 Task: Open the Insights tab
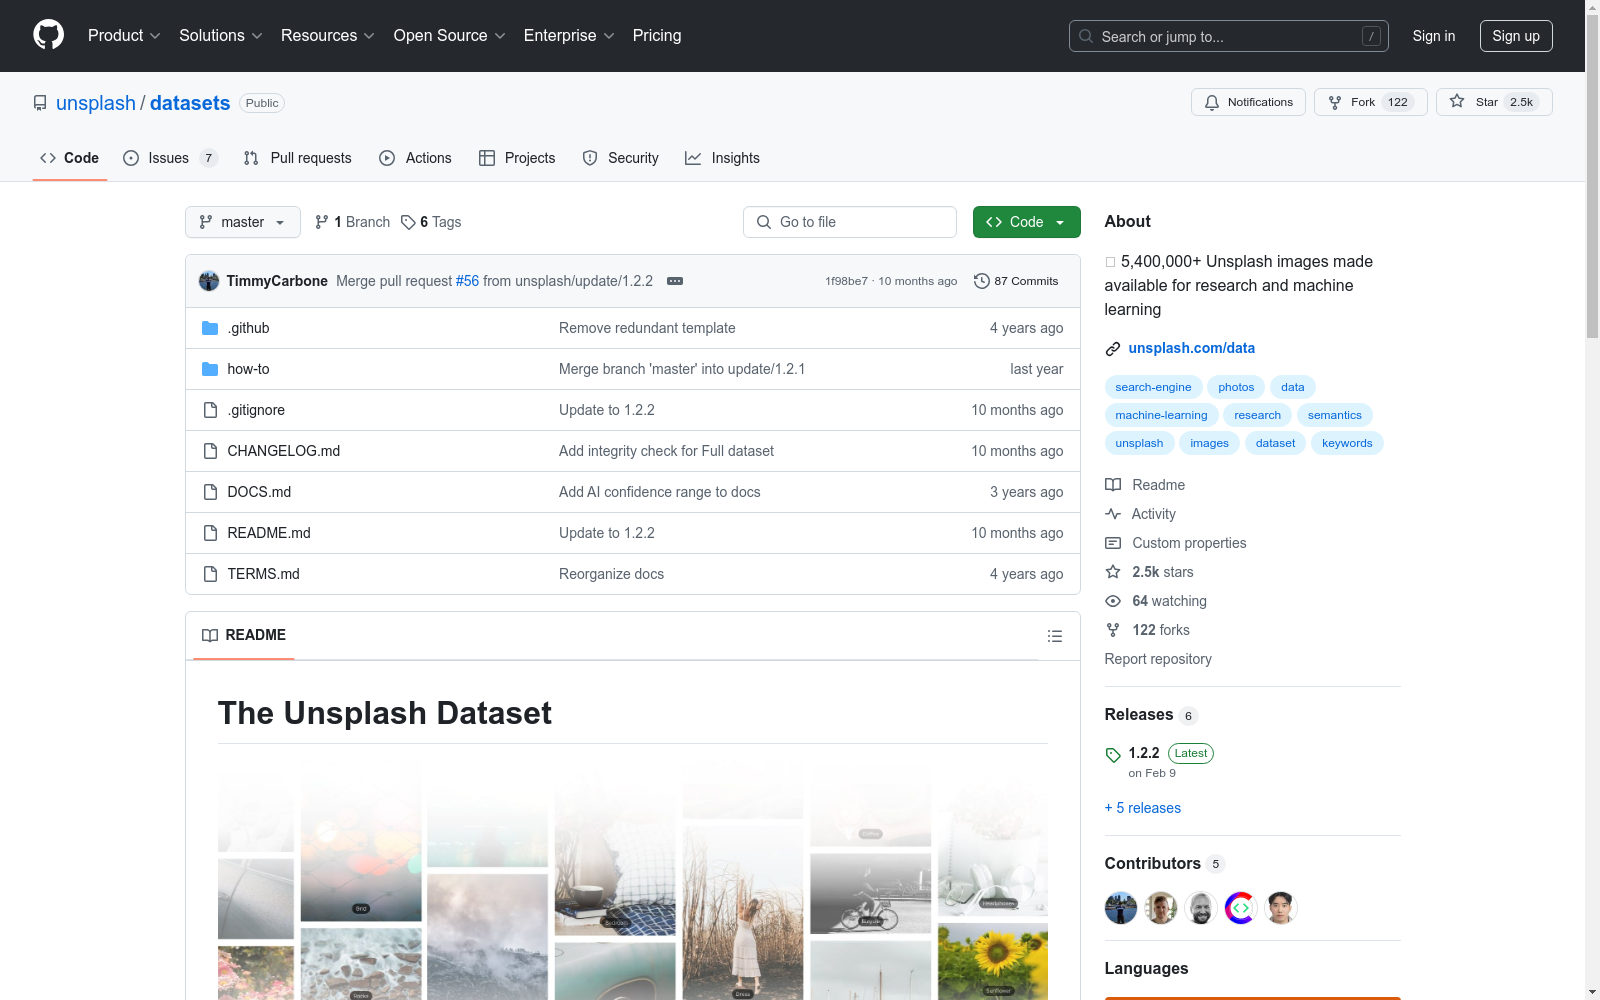point(722,158)
